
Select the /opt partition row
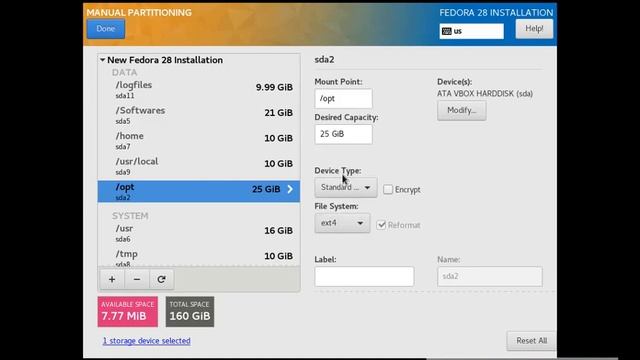(199, 191)
